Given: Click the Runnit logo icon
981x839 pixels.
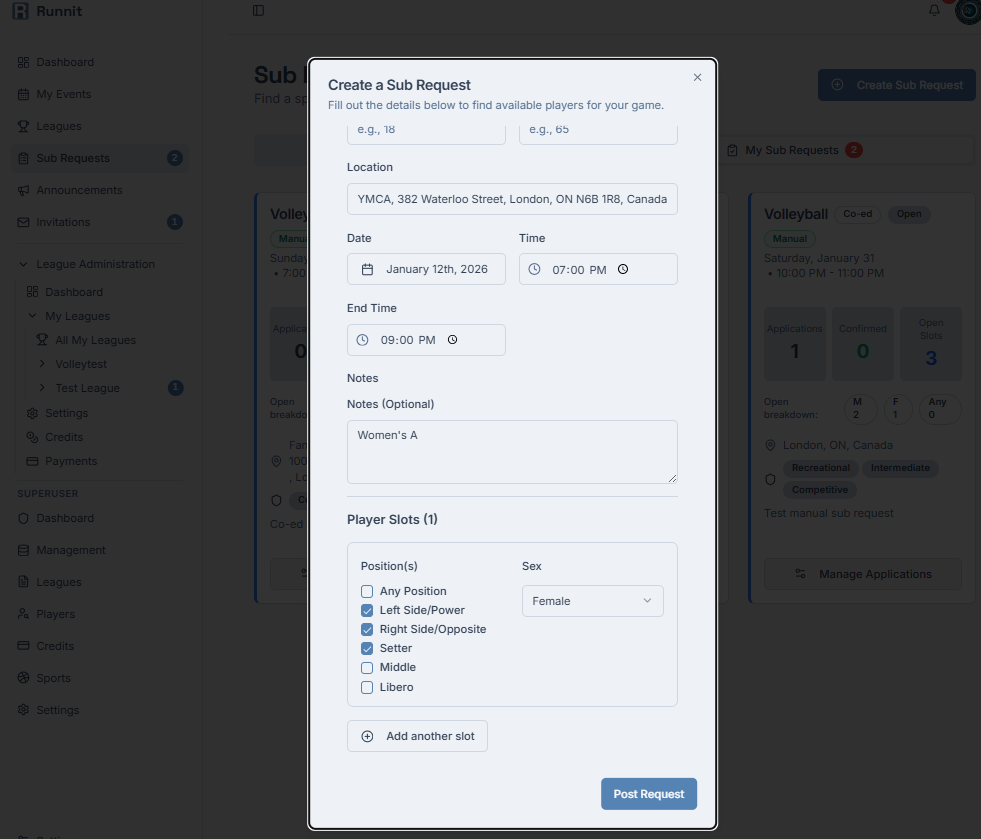Looking at the screenshot, I should coord(22,11).
